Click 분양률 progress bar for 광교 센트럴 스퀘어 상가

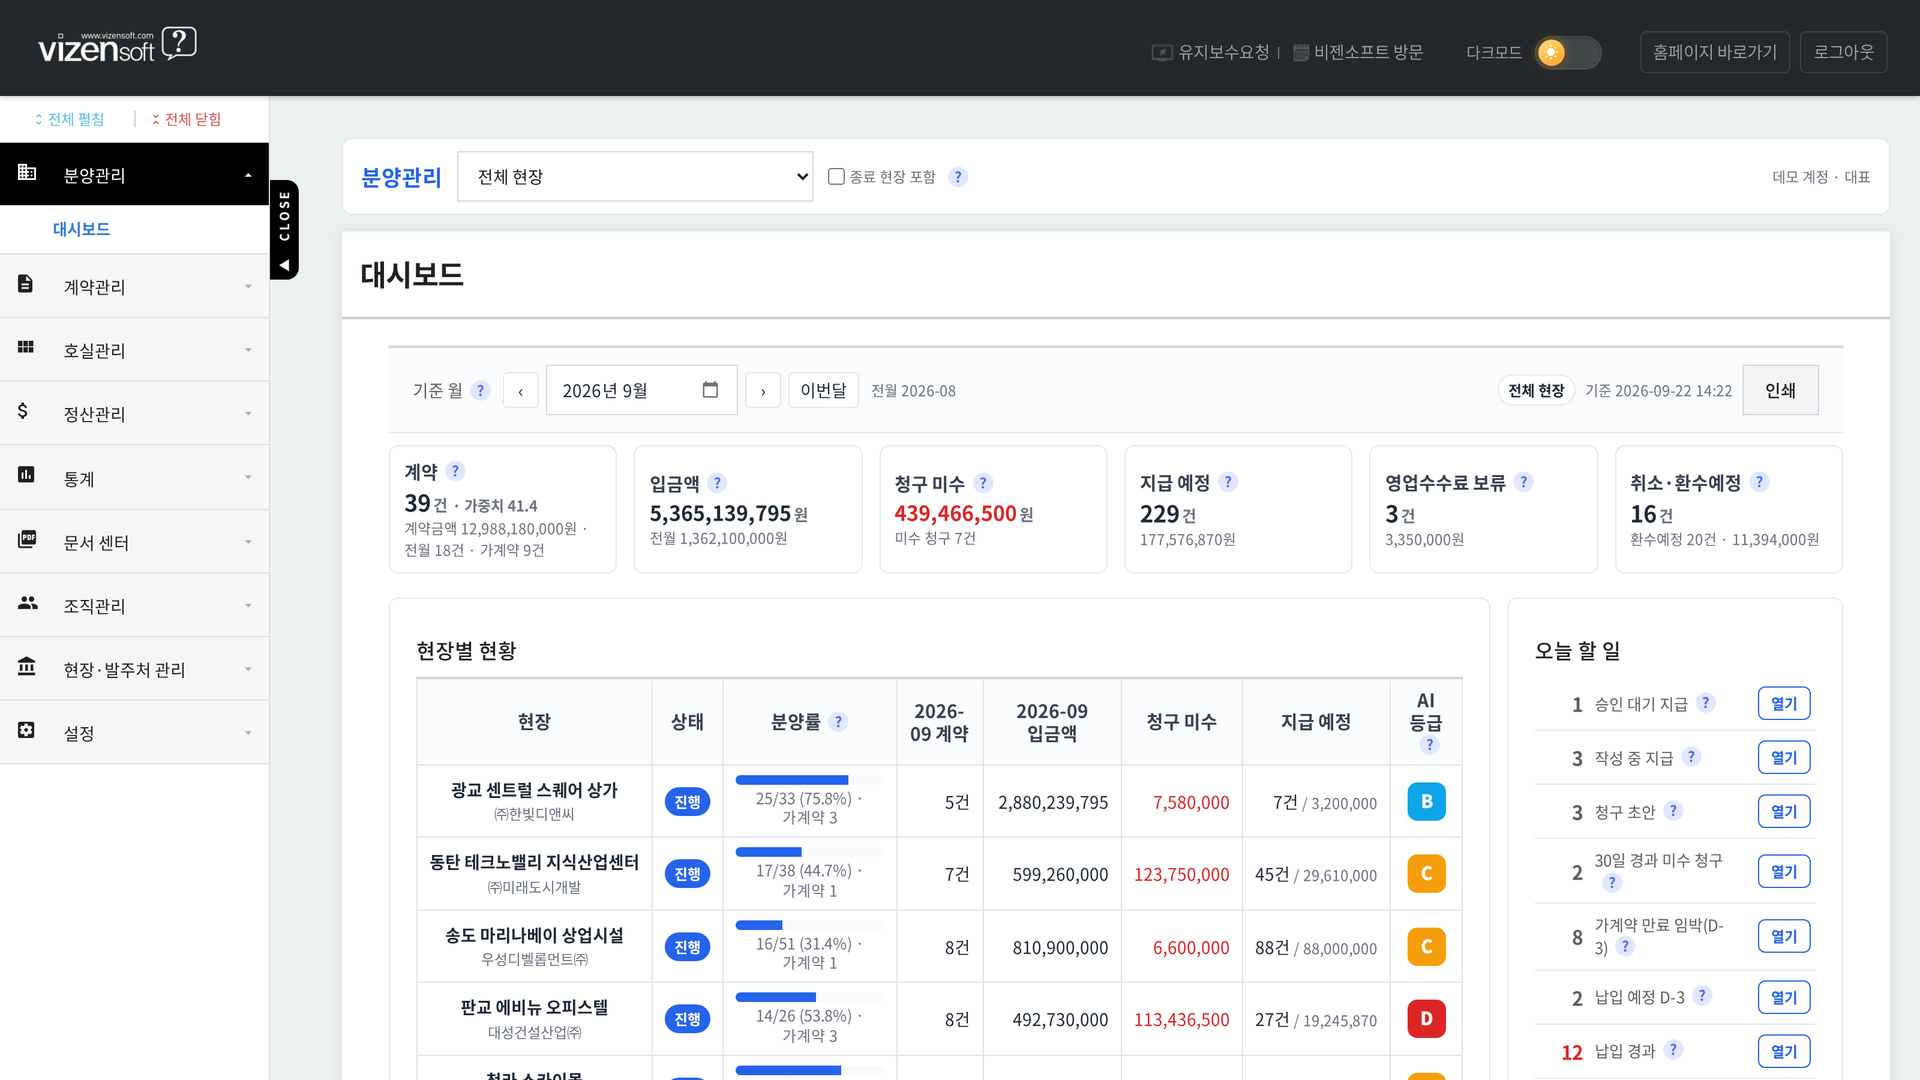[809, 780]
